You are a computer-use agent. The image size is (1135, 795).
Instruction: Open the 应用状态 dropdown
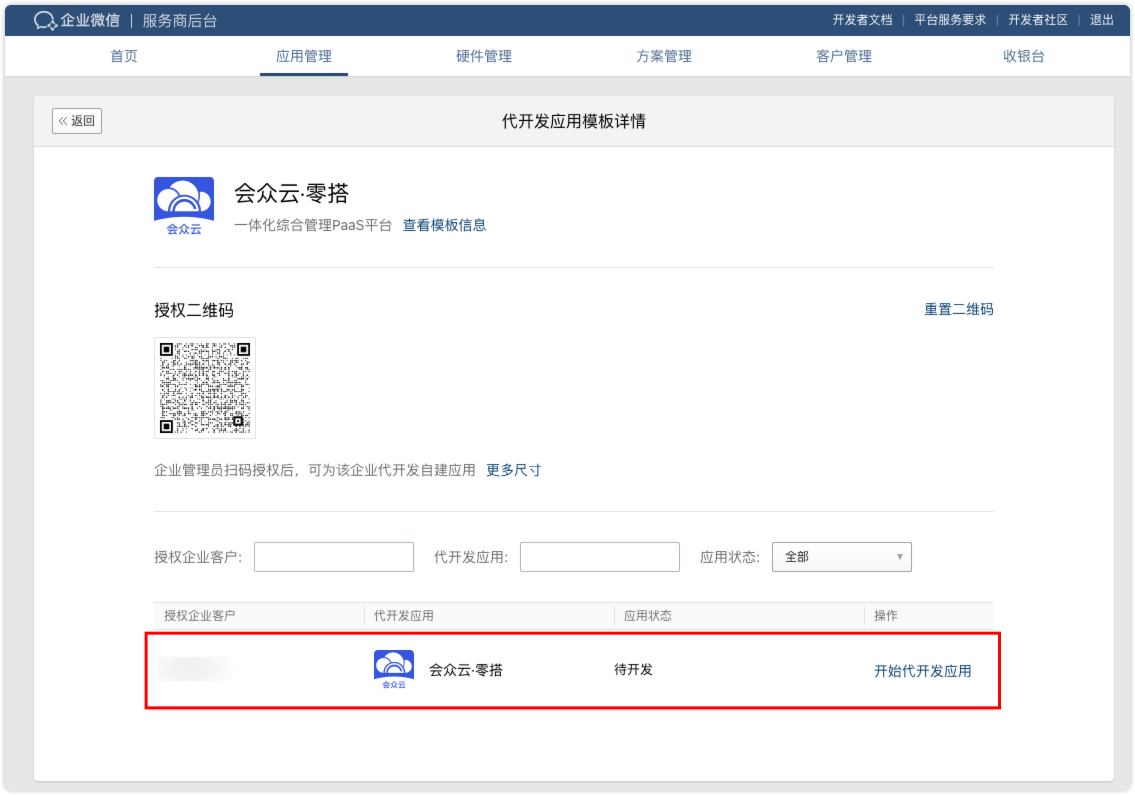pyautogui.click(x=841, y=557)
